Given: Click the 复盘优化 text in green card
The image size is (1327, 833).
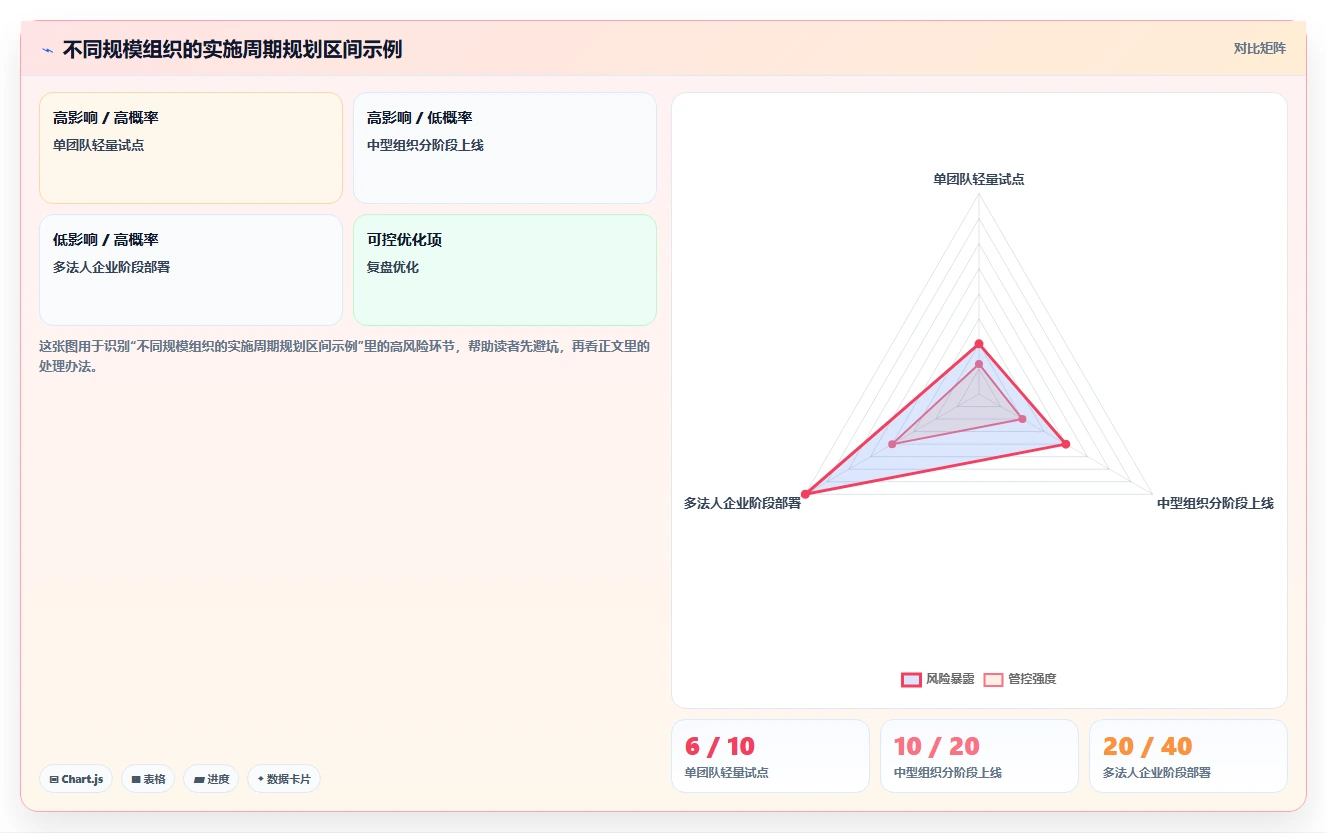Looking at the screenshot, I should coord(393,267).
